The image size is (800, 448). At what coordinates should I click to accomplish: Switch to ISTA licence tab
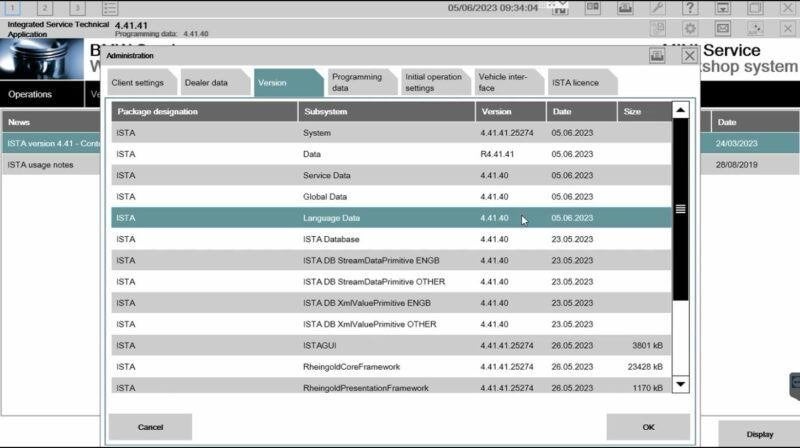(583, 83)
